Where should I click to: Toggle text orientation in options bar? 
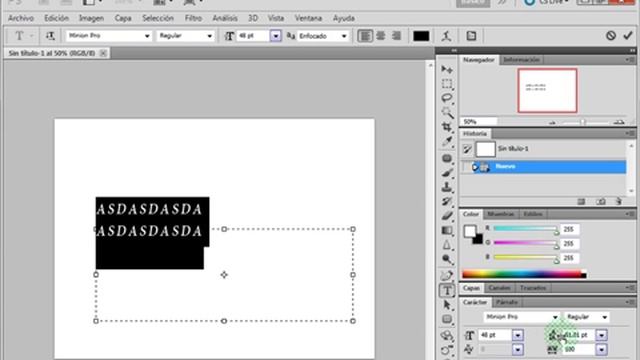click(50, 36)
